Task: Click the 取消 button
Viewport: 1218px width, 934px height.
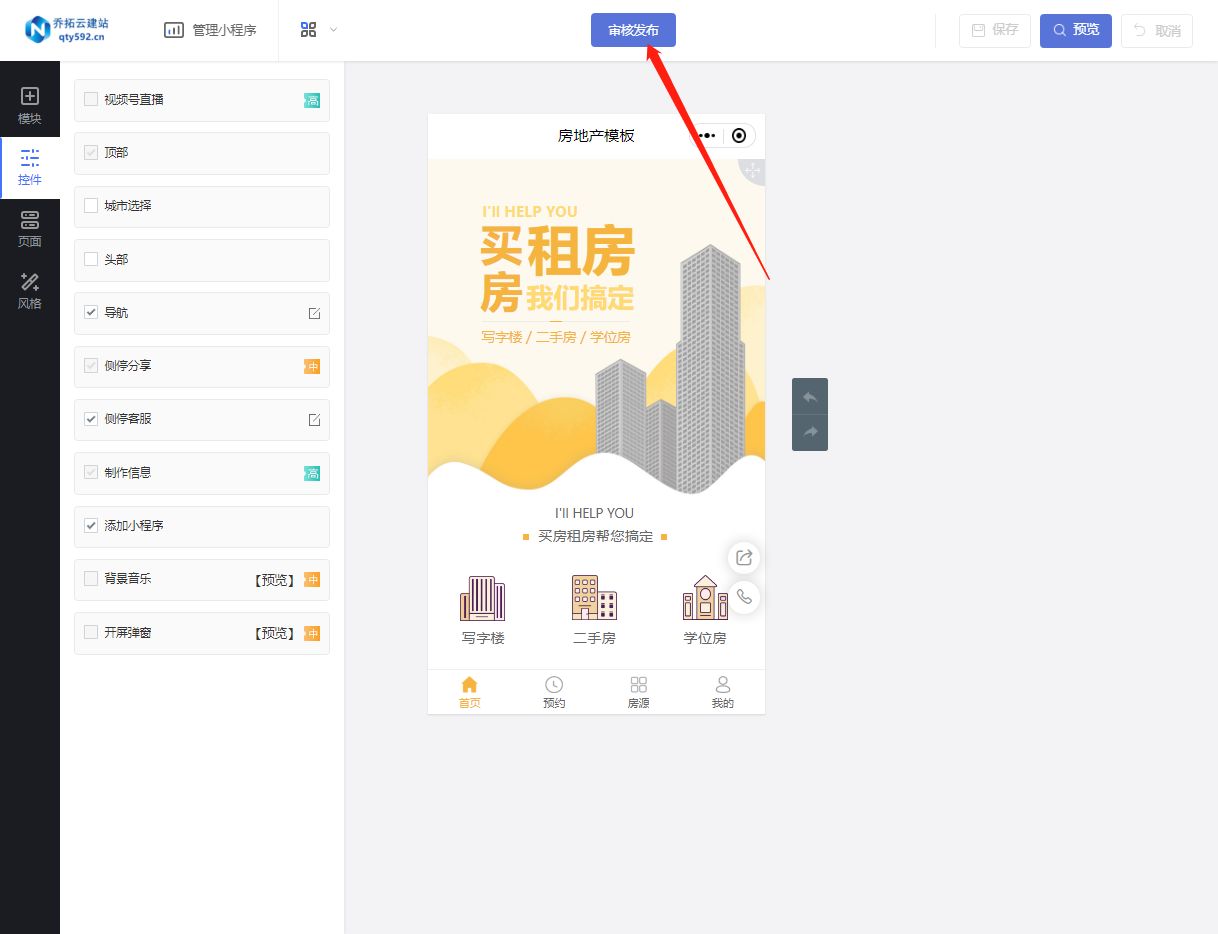Action: 1157,30
